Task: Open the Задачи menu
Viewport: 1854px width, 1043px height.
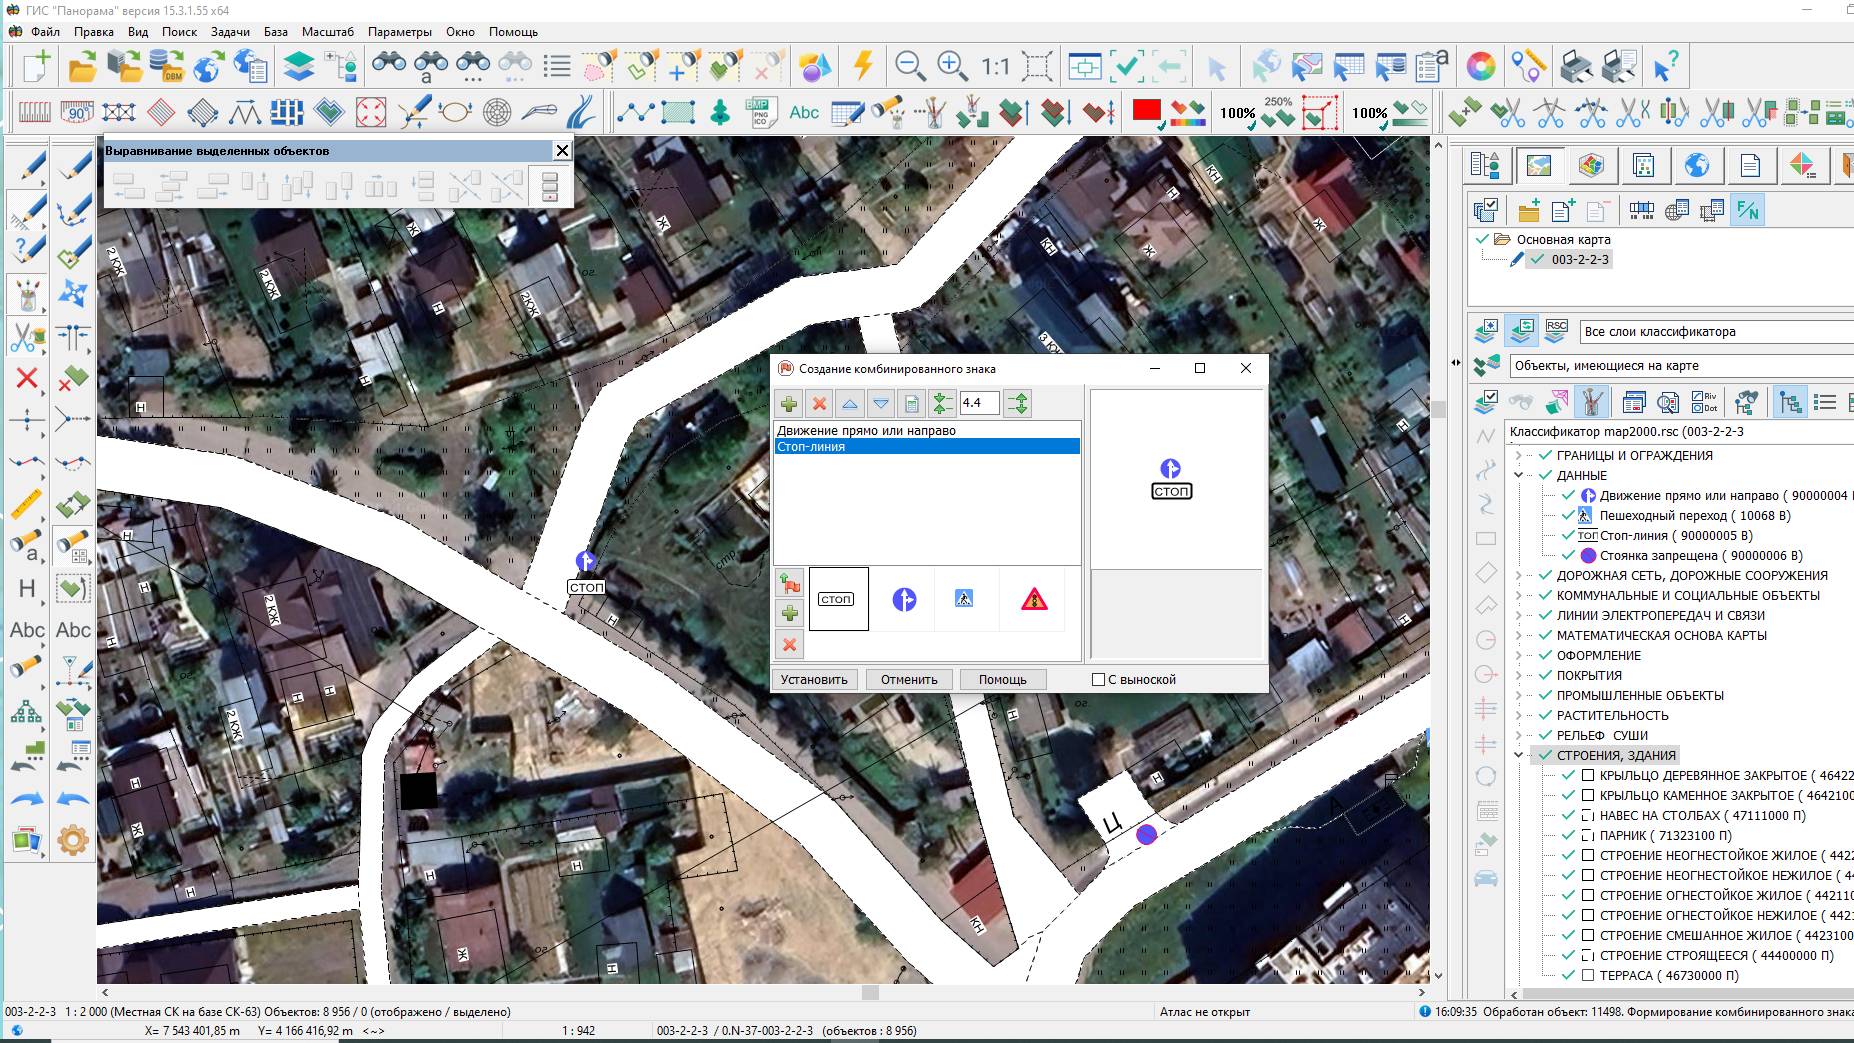Action: pyautogui.click(x=230, y=32)
